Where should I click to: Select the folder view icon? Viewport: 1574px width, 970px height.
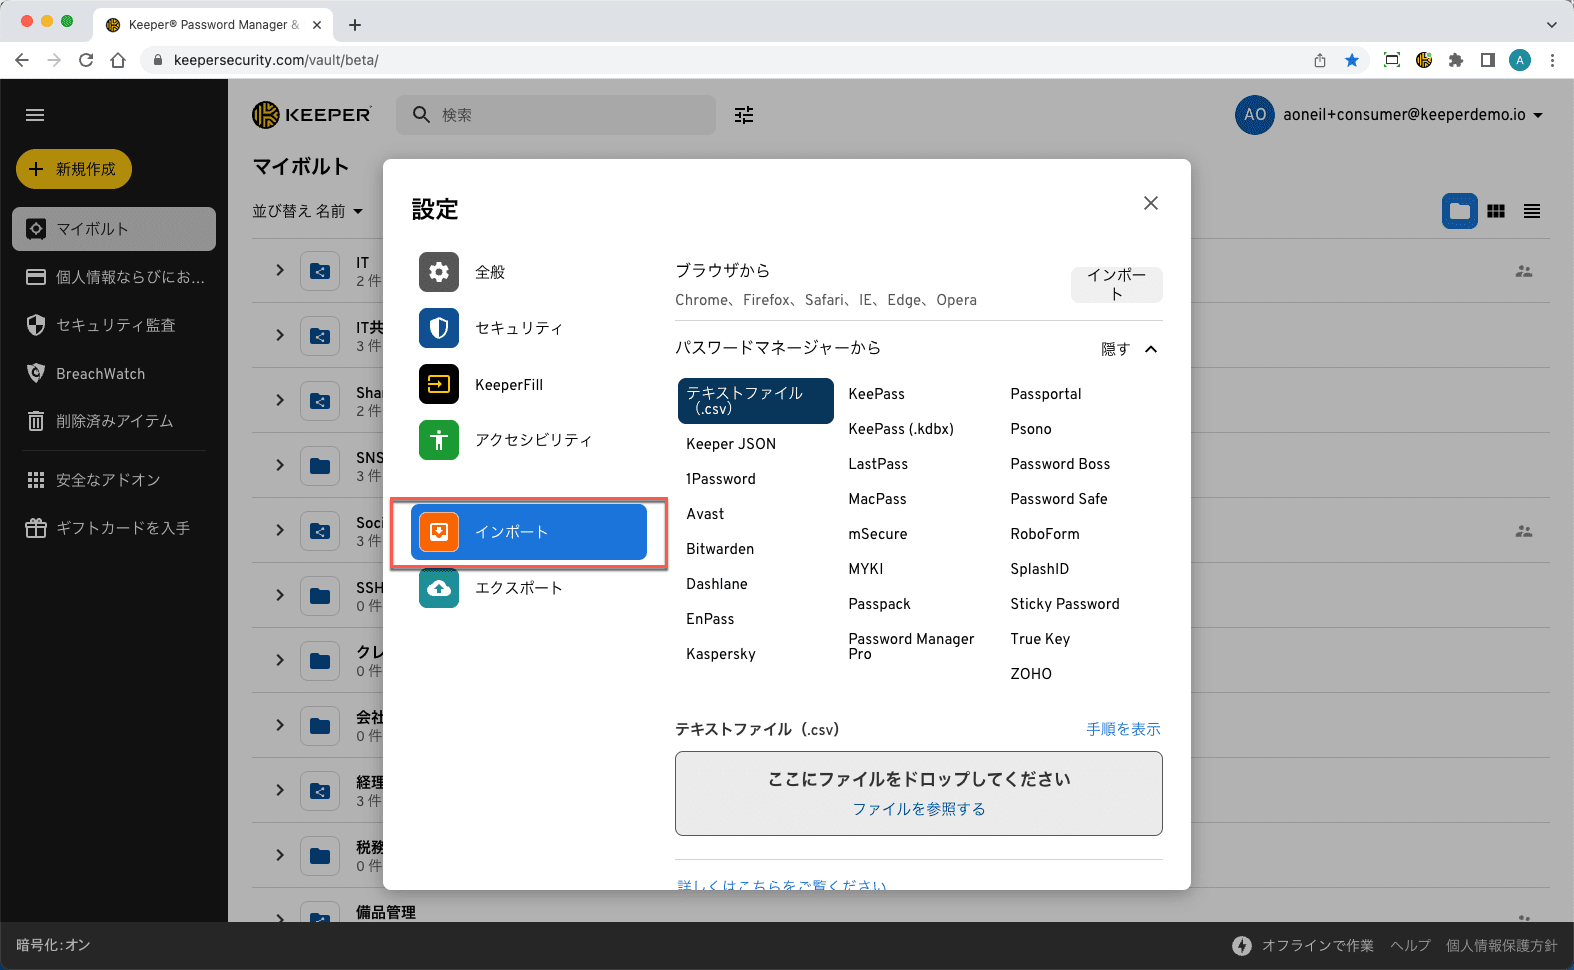(x=1459, y=211)
